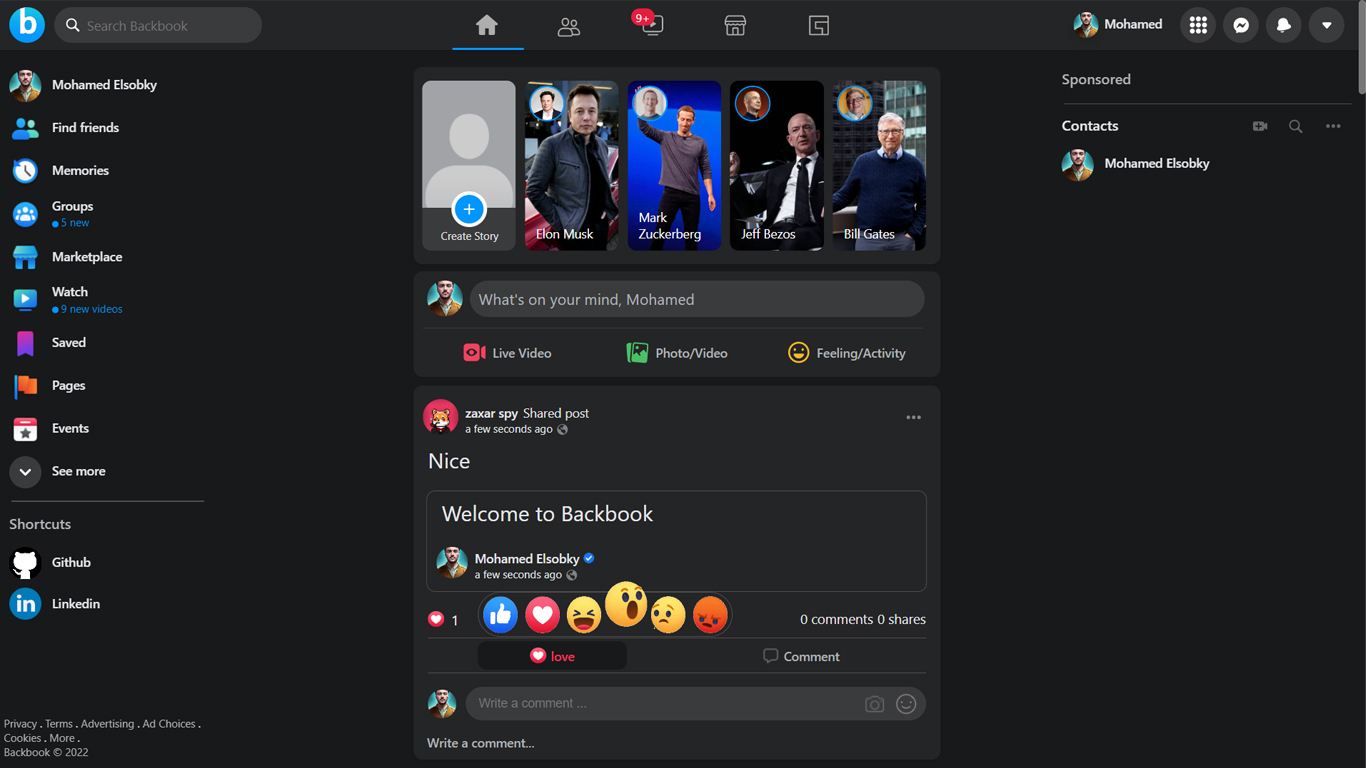The width and height of the screenshot is (1366, 768).
Task: Open the Watch tab with 9+ badge
Action: tap(651, 25)
